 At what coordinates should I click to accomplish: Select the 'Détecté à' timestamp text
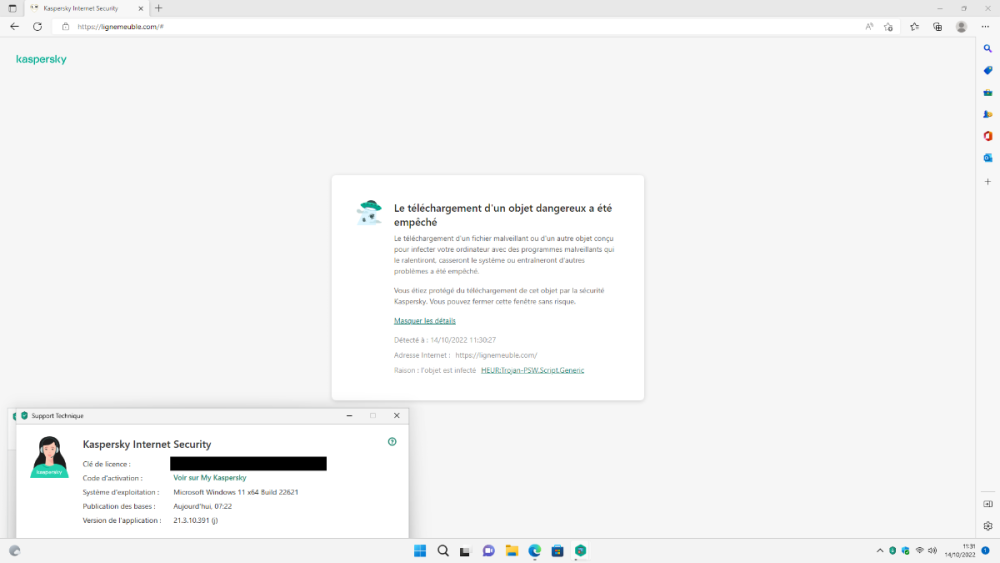click(445, 340)
